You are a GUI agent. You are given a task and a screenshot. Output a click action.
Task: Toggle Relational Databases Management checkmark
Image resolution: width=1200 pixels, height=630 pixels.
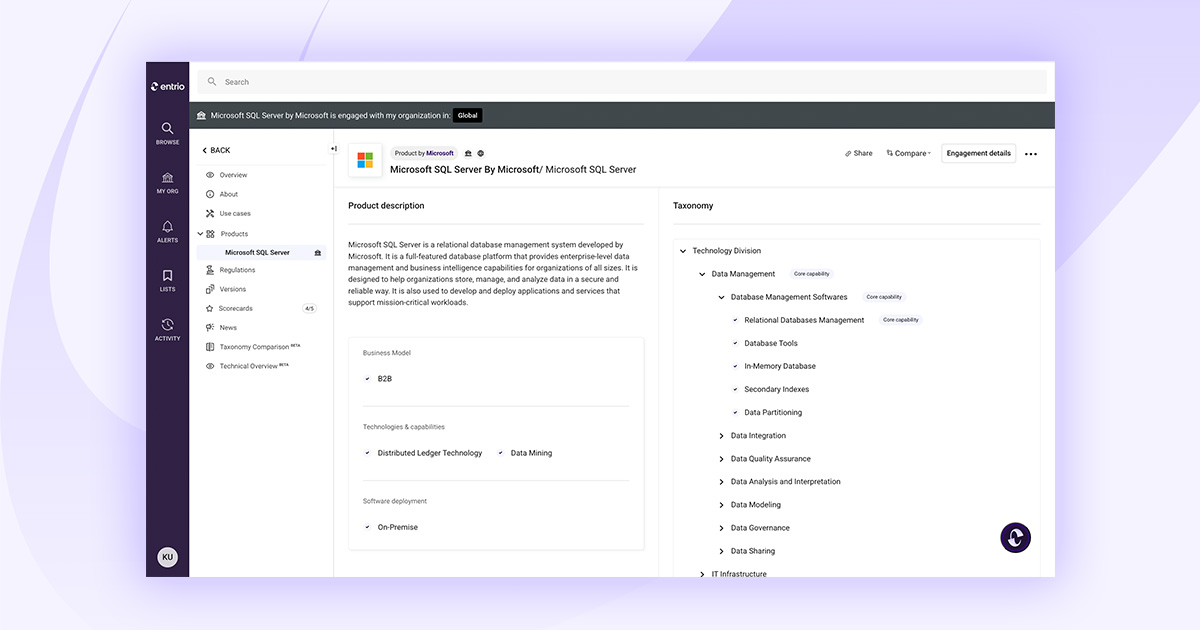coord(735,320)
